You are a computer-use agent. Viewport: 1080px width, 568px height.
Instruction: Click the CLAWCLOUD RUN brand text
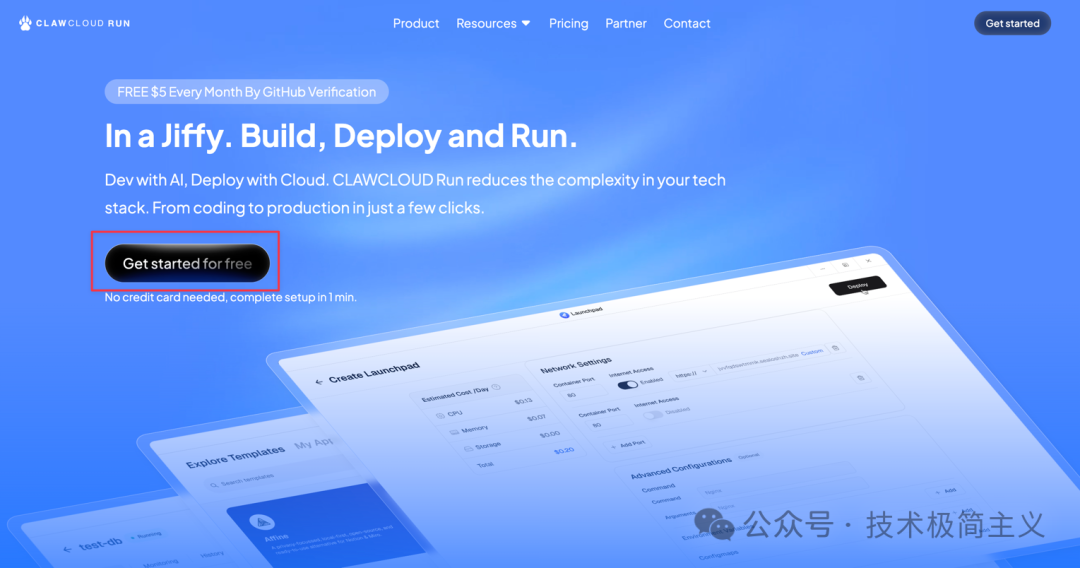click(83, 23)
